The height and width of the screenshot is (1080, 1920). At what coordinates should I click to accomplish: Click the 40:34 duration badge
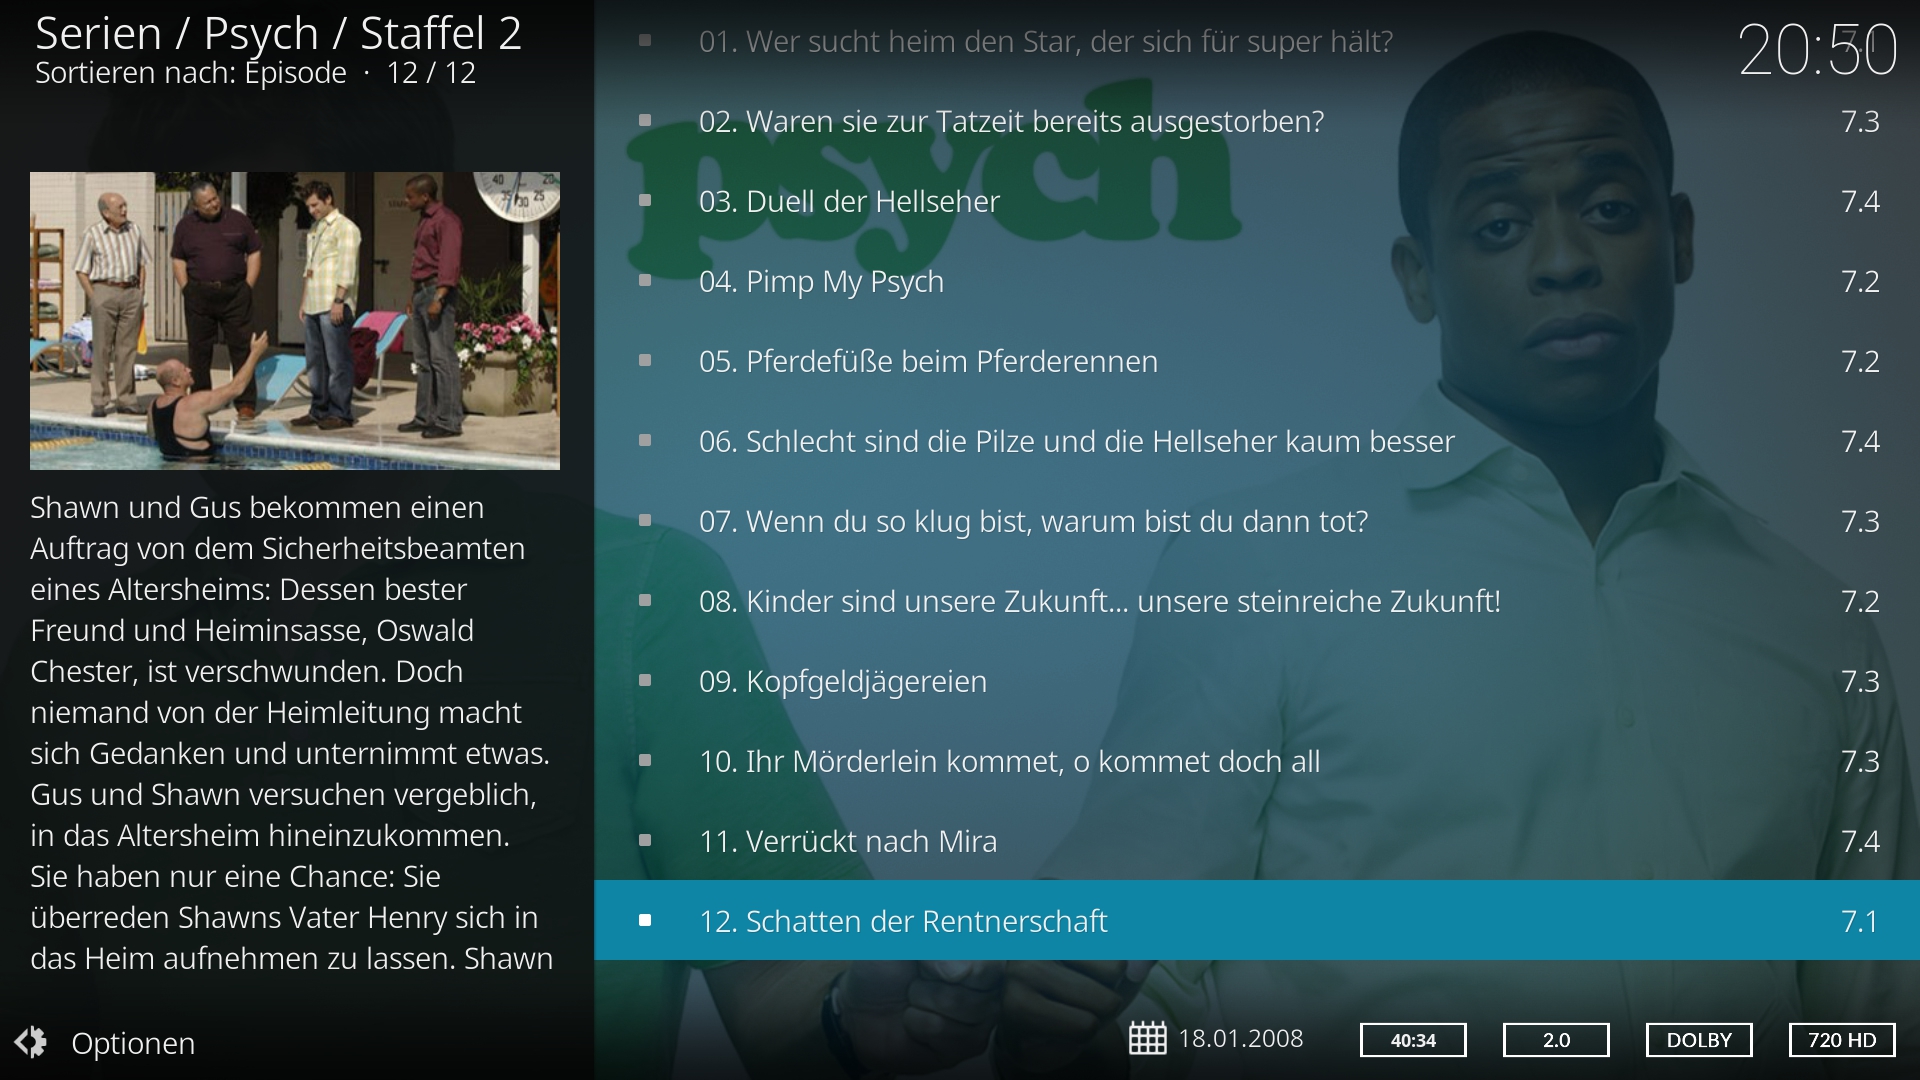(1413, 1040)
